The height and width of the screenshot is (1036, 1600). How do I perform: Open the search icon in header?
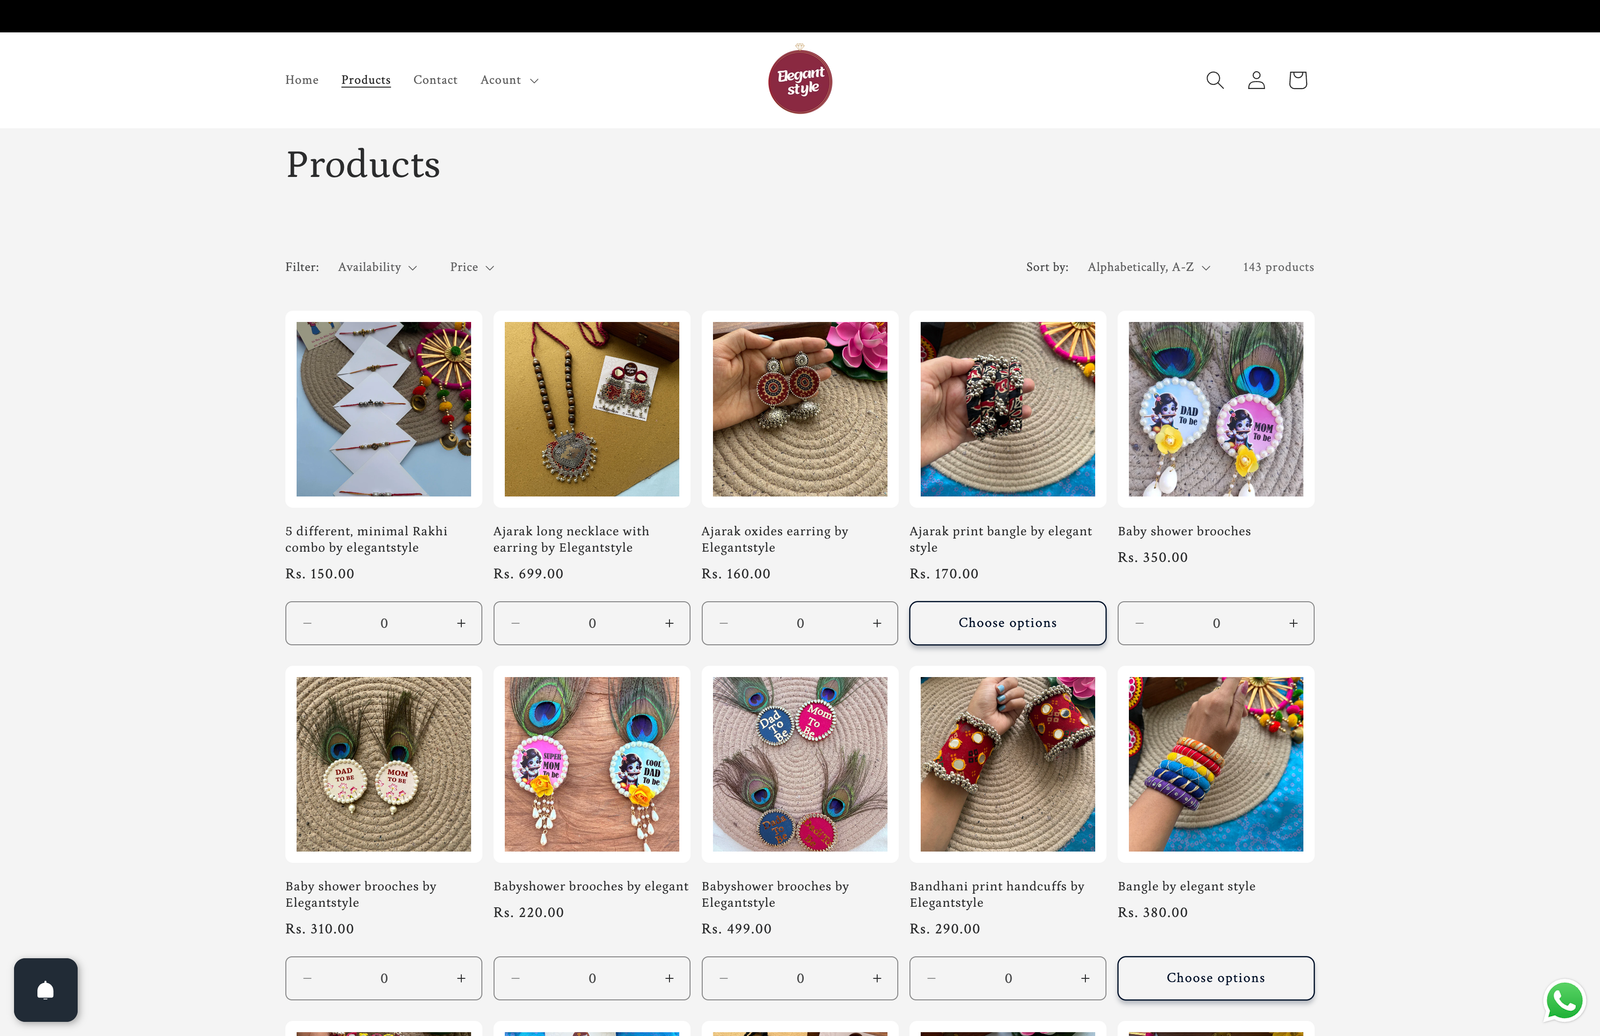[x=1215, y=80]
